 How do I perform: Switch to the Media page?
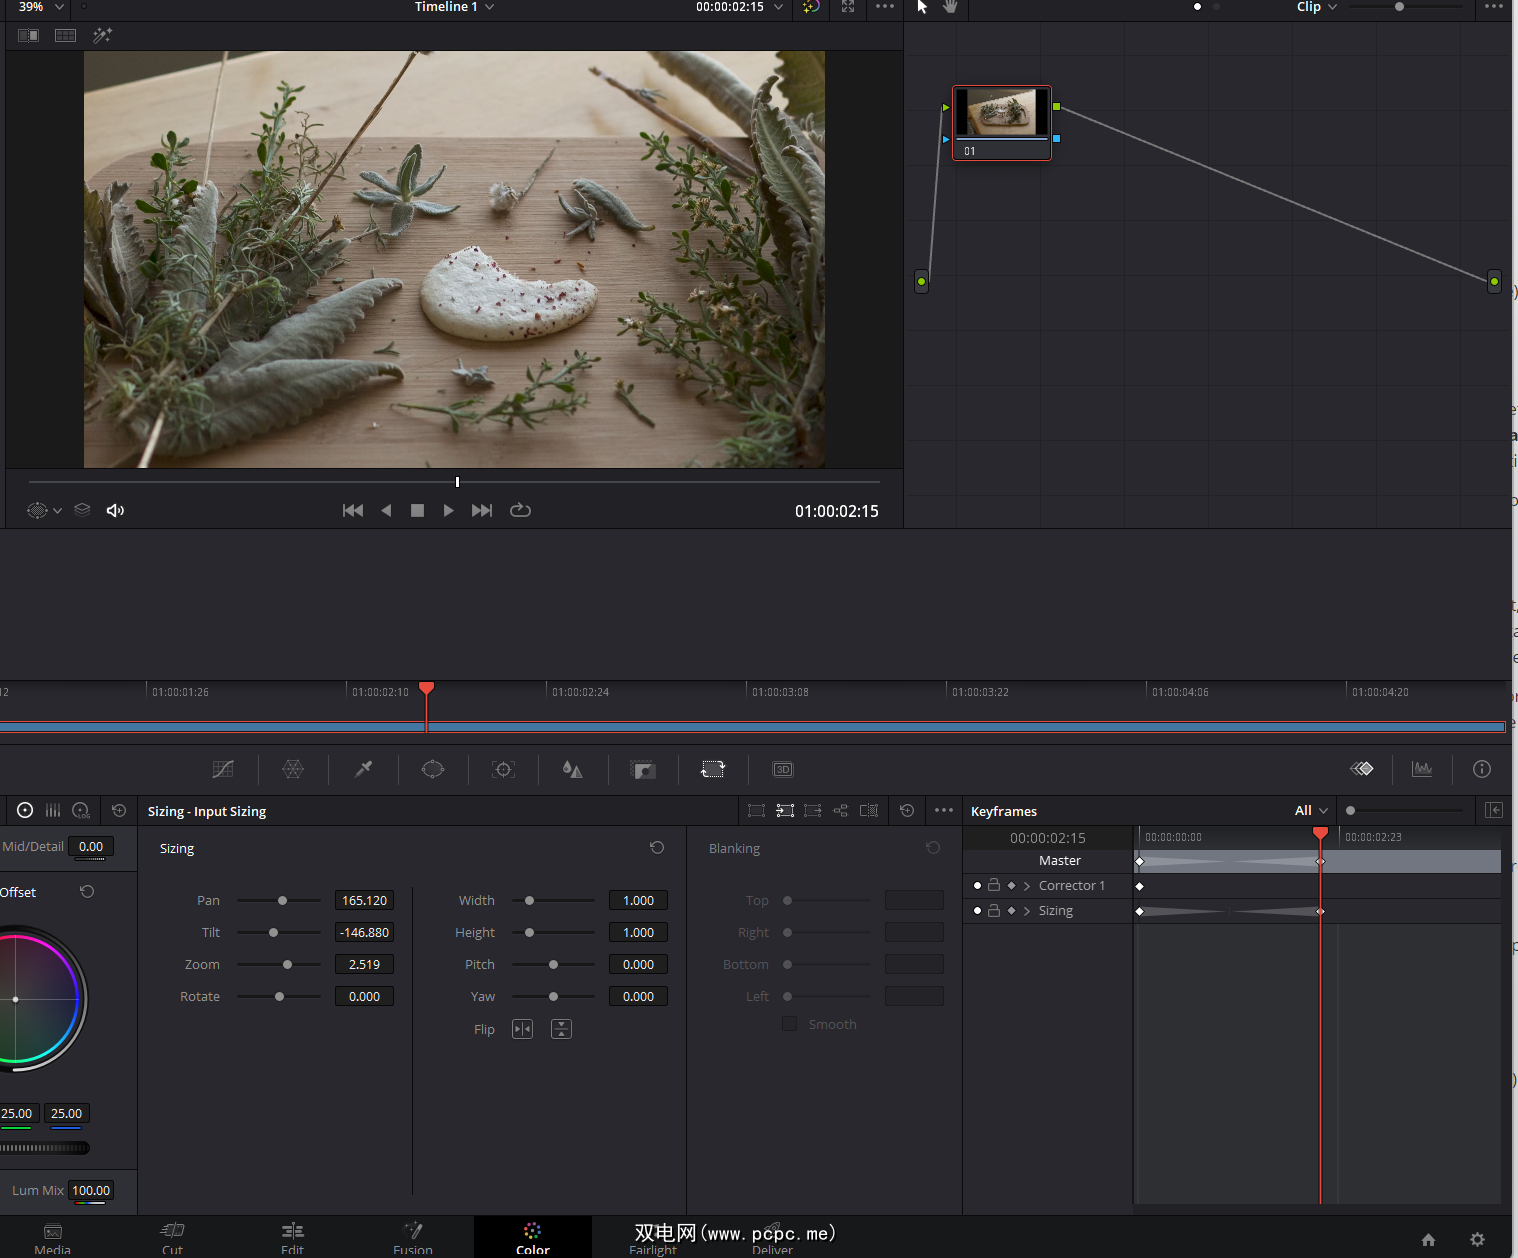(53, 1237)
